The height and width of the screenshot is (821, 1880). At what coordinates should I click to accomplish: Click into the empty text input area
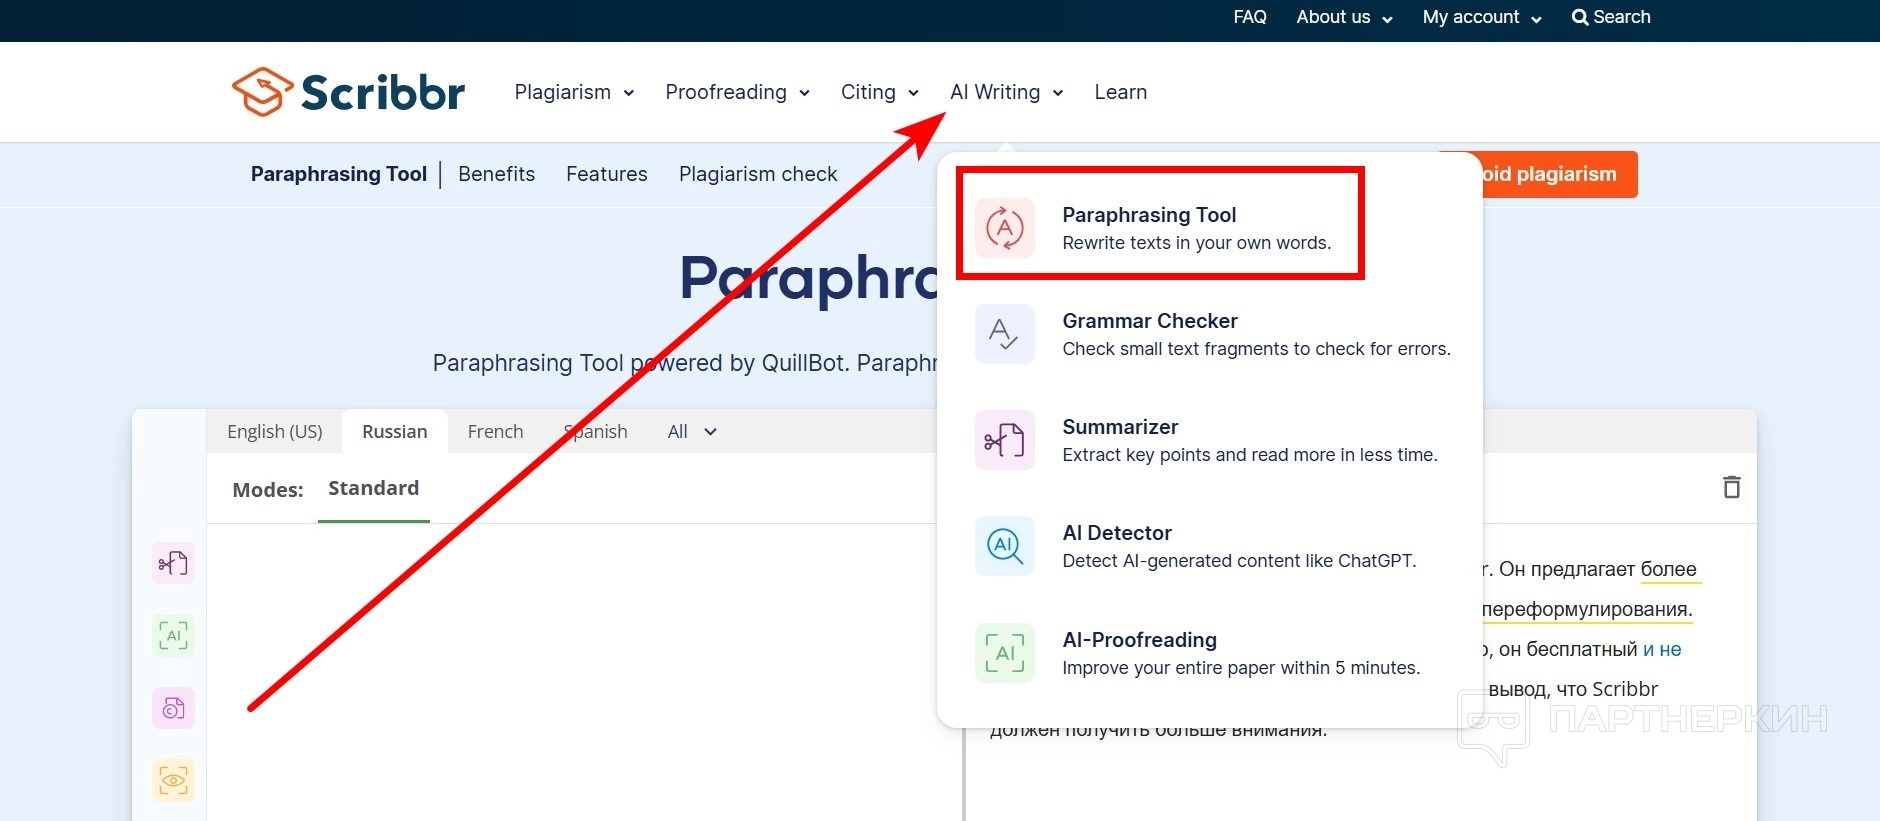tap(585, 670)
